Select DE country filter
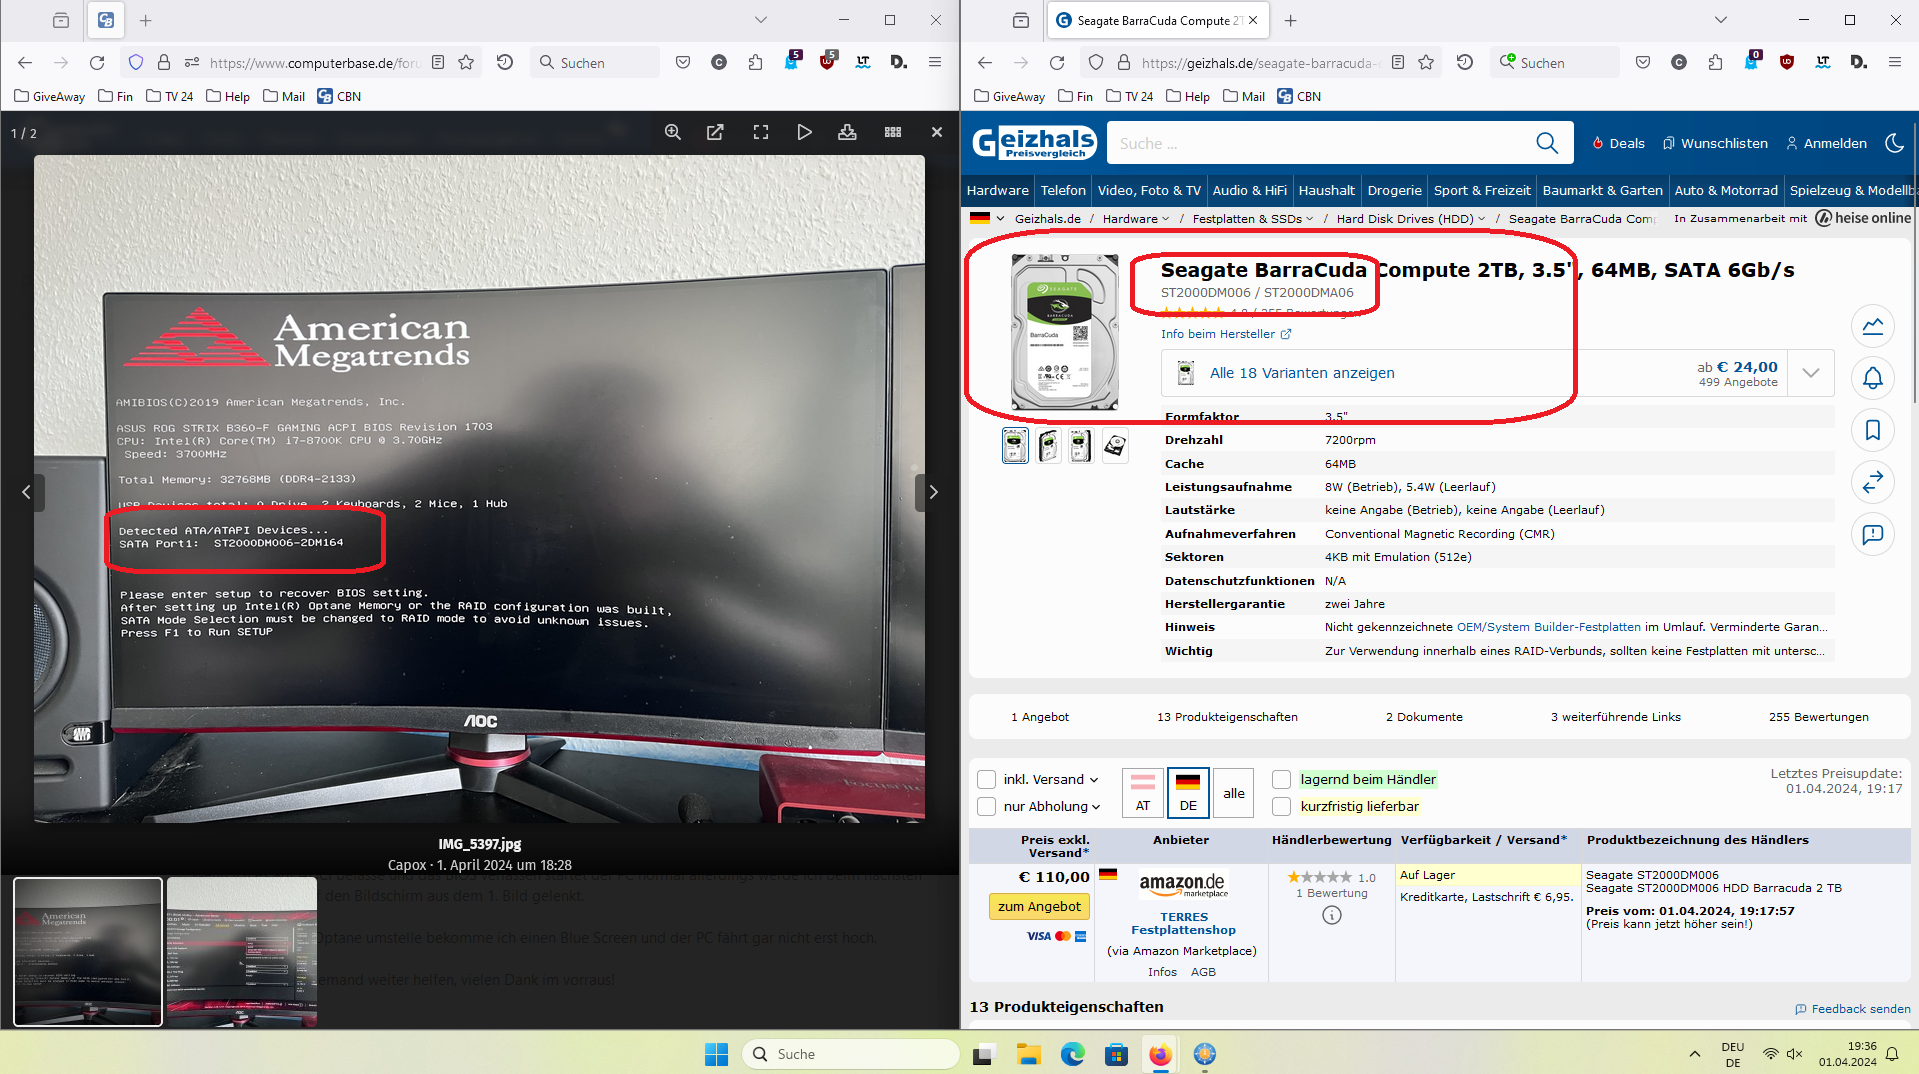This screenshot has height=1074, width=1919. [x=1188, y=792]
